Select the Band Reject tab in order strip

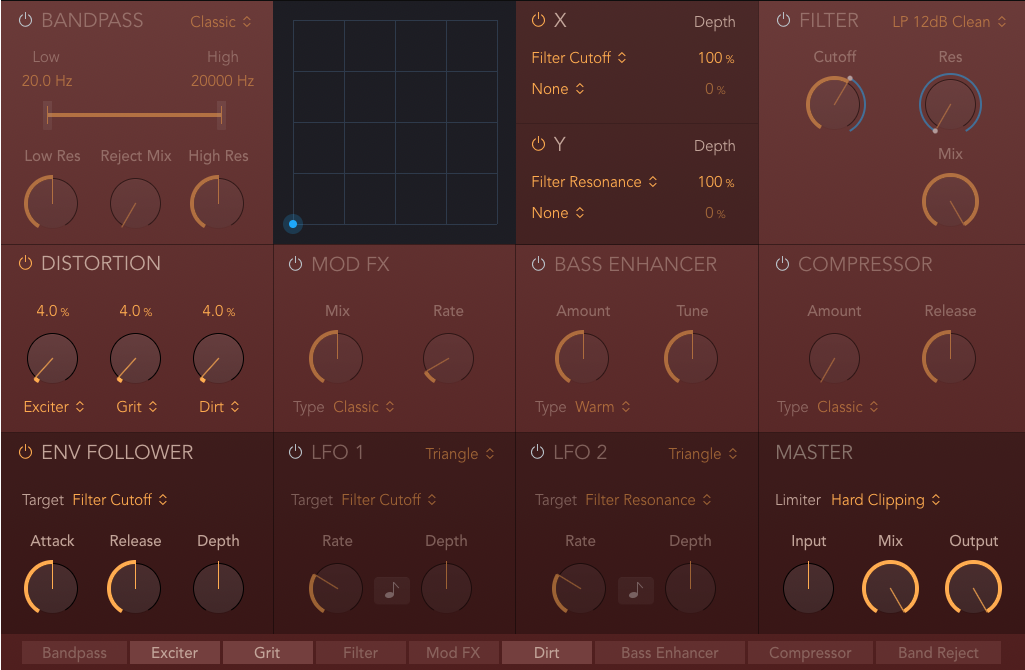pos(938,652)
